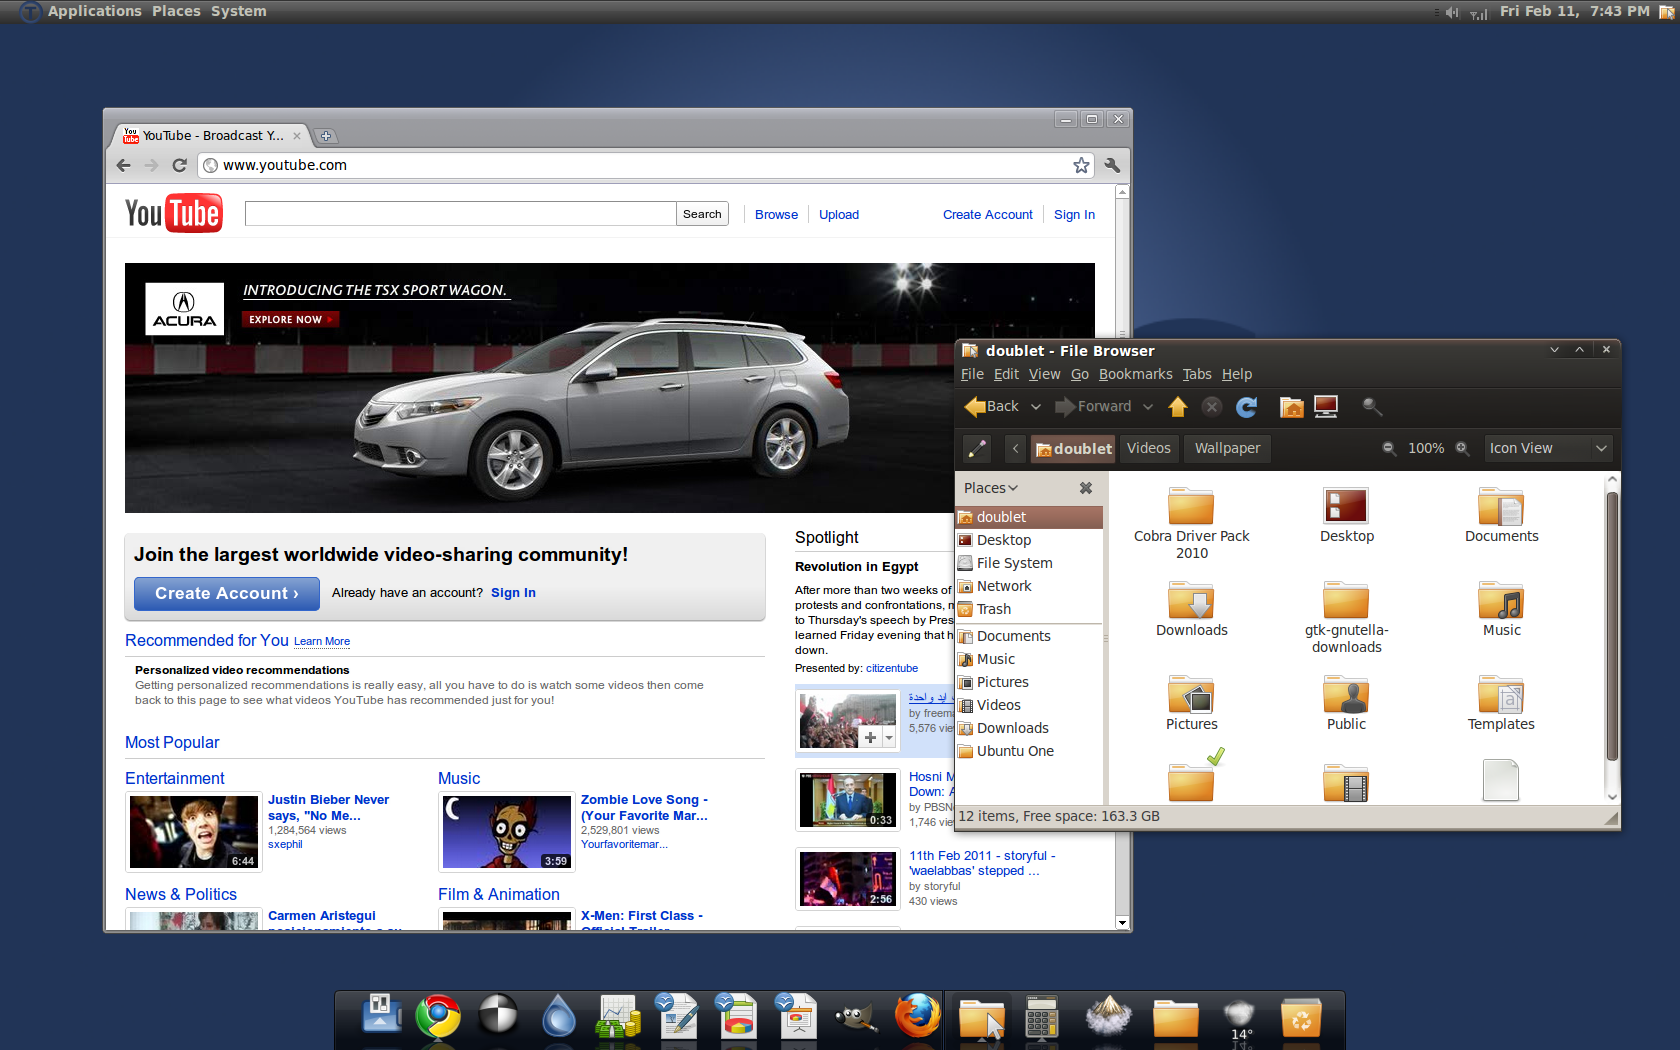This screenshot has width=1680, height=1050.
Task: Open the Home folder toolbar icon
Action: (x=1291, y=407)
